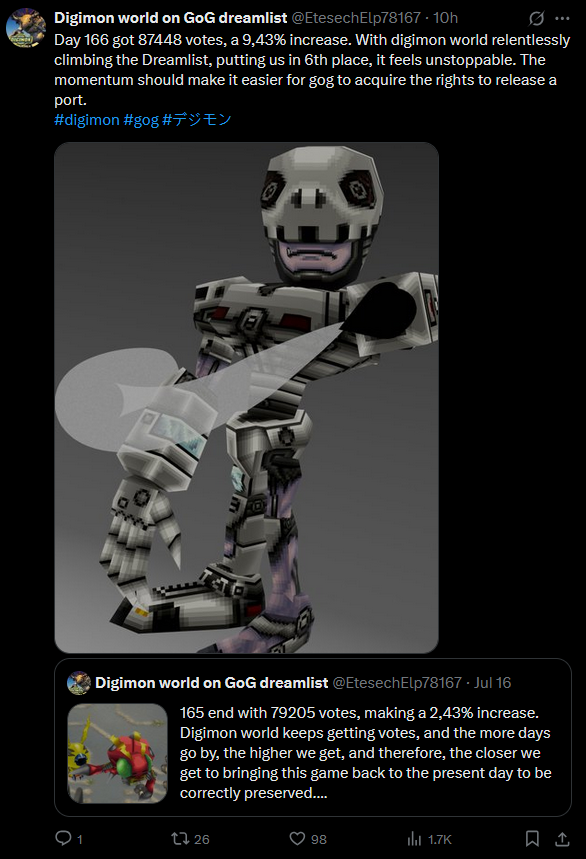Expand the three-dot more options menu
This screenshot has width=586, height=859.
pyautogui.click(x=562, y=18)
